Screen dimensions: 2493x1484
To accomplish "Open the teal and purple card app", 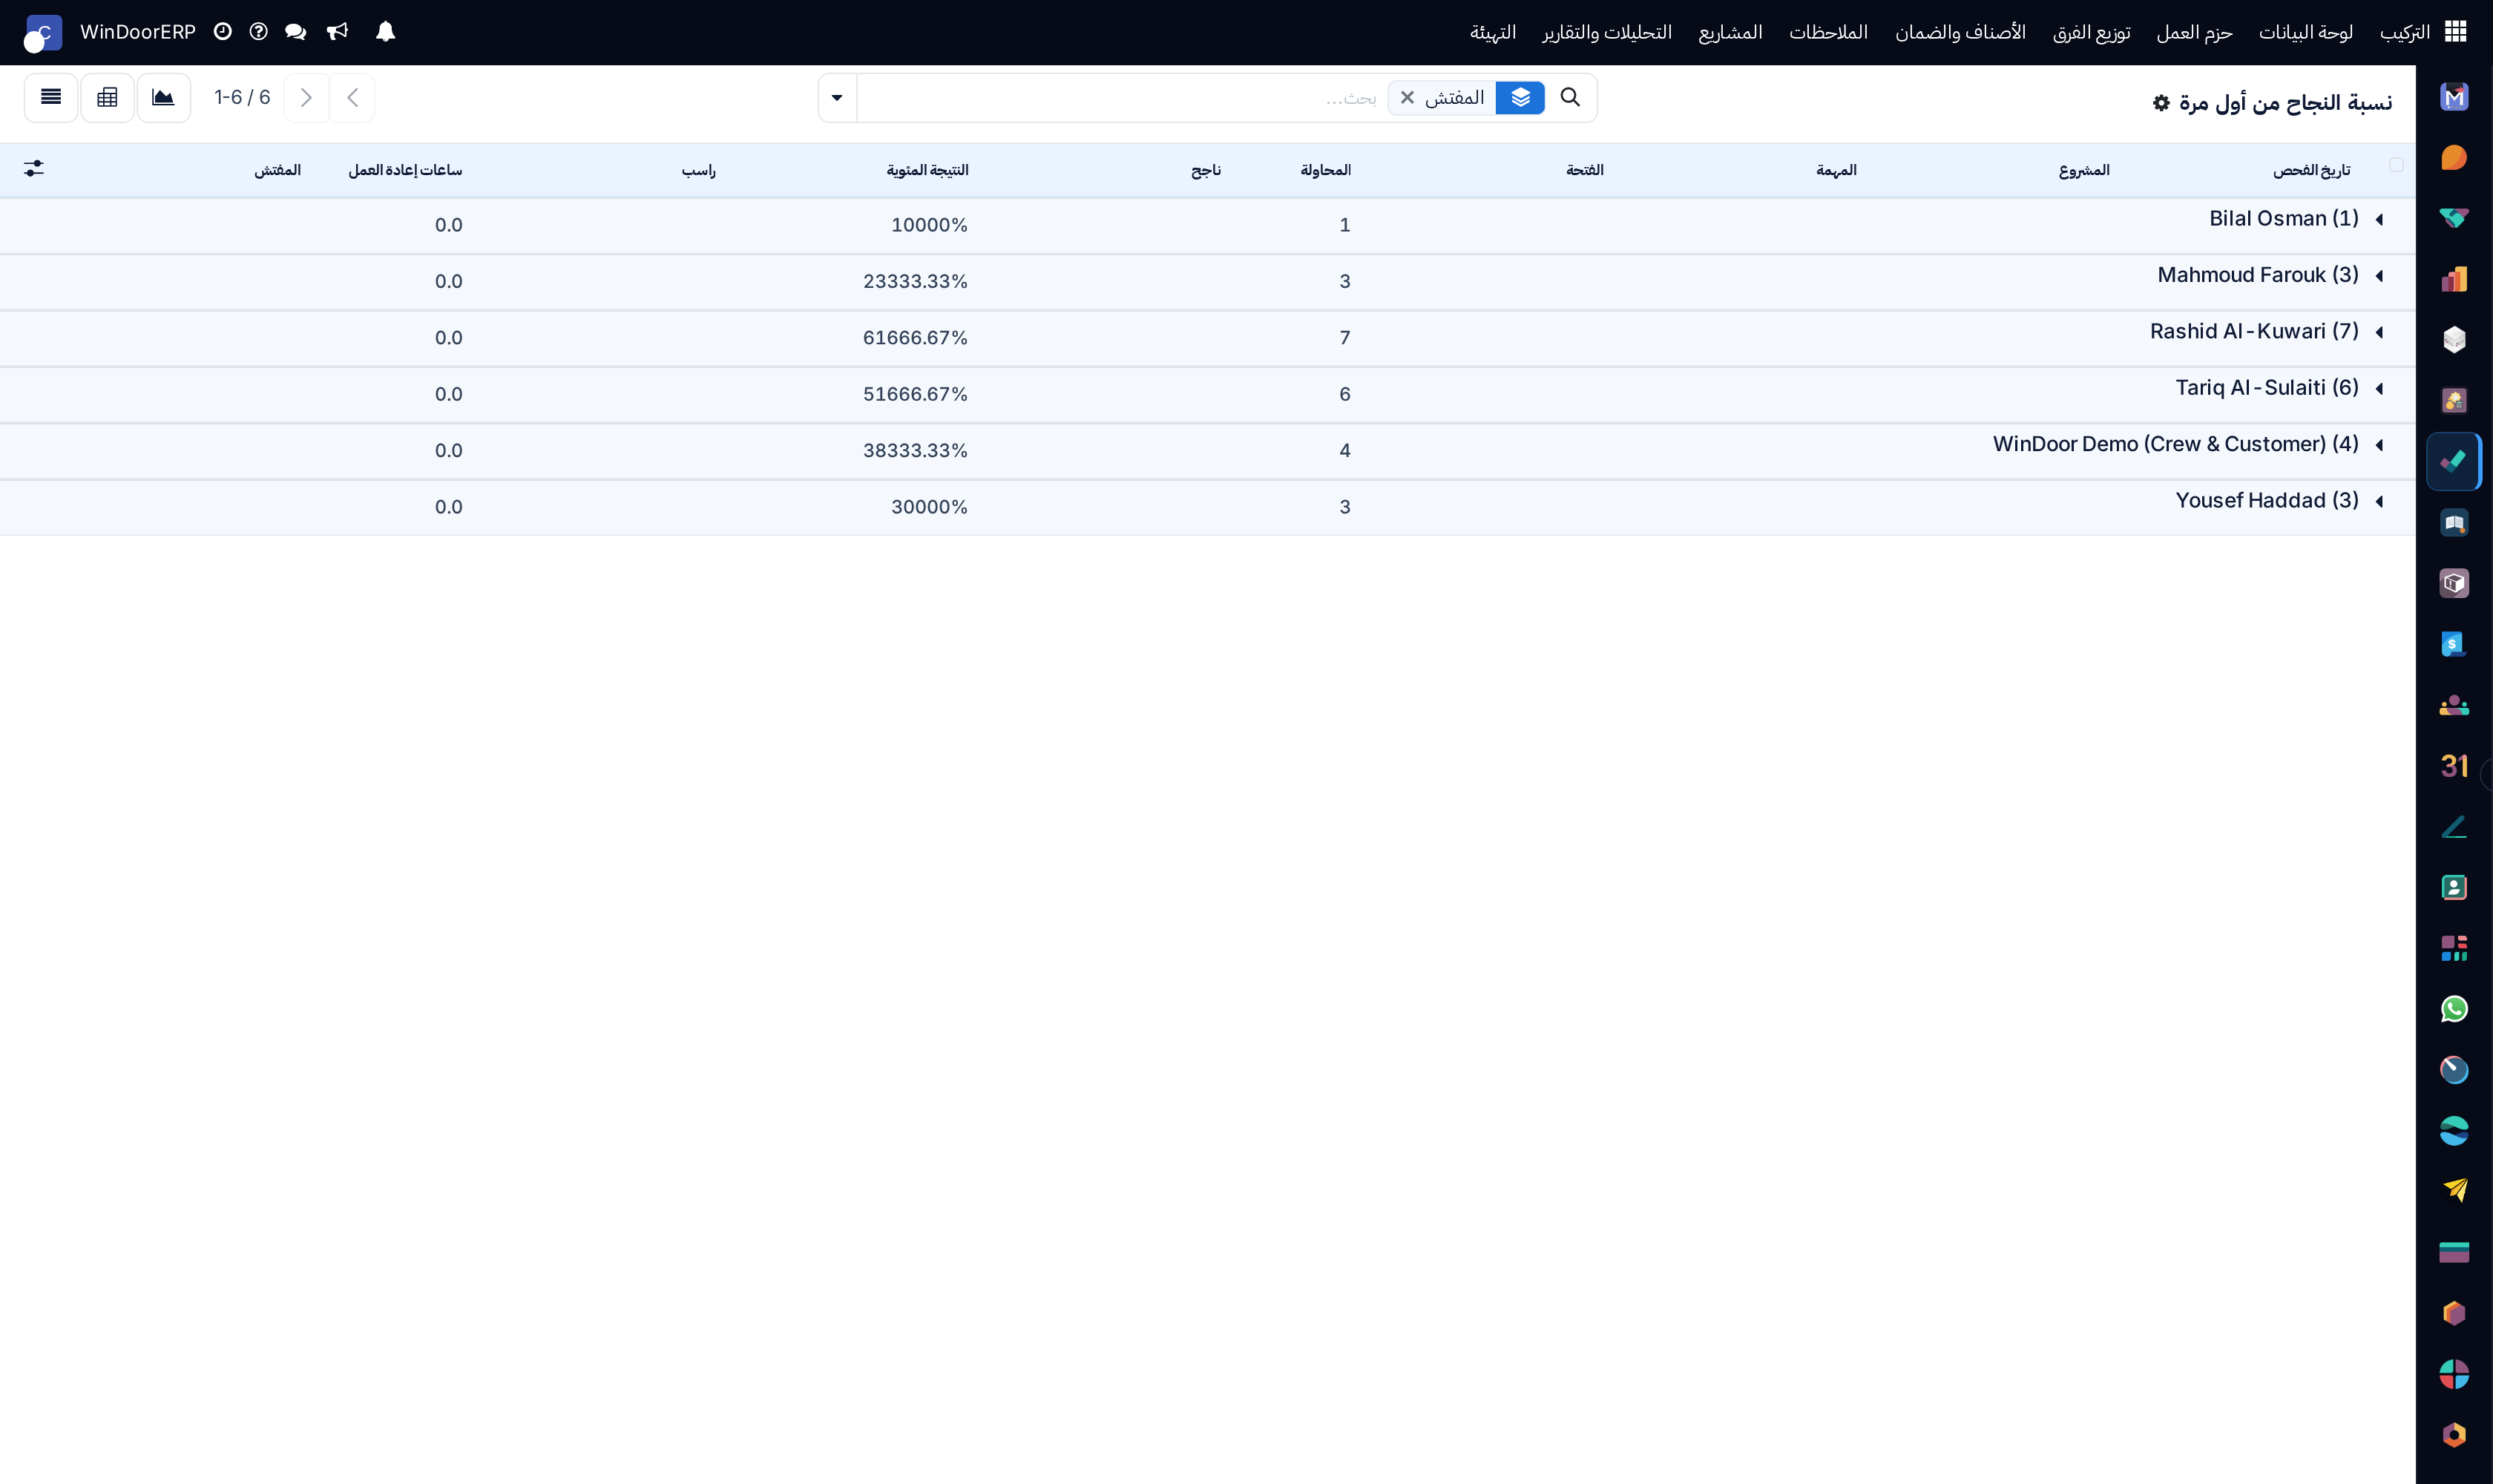I will [x=2454, y=1252].
